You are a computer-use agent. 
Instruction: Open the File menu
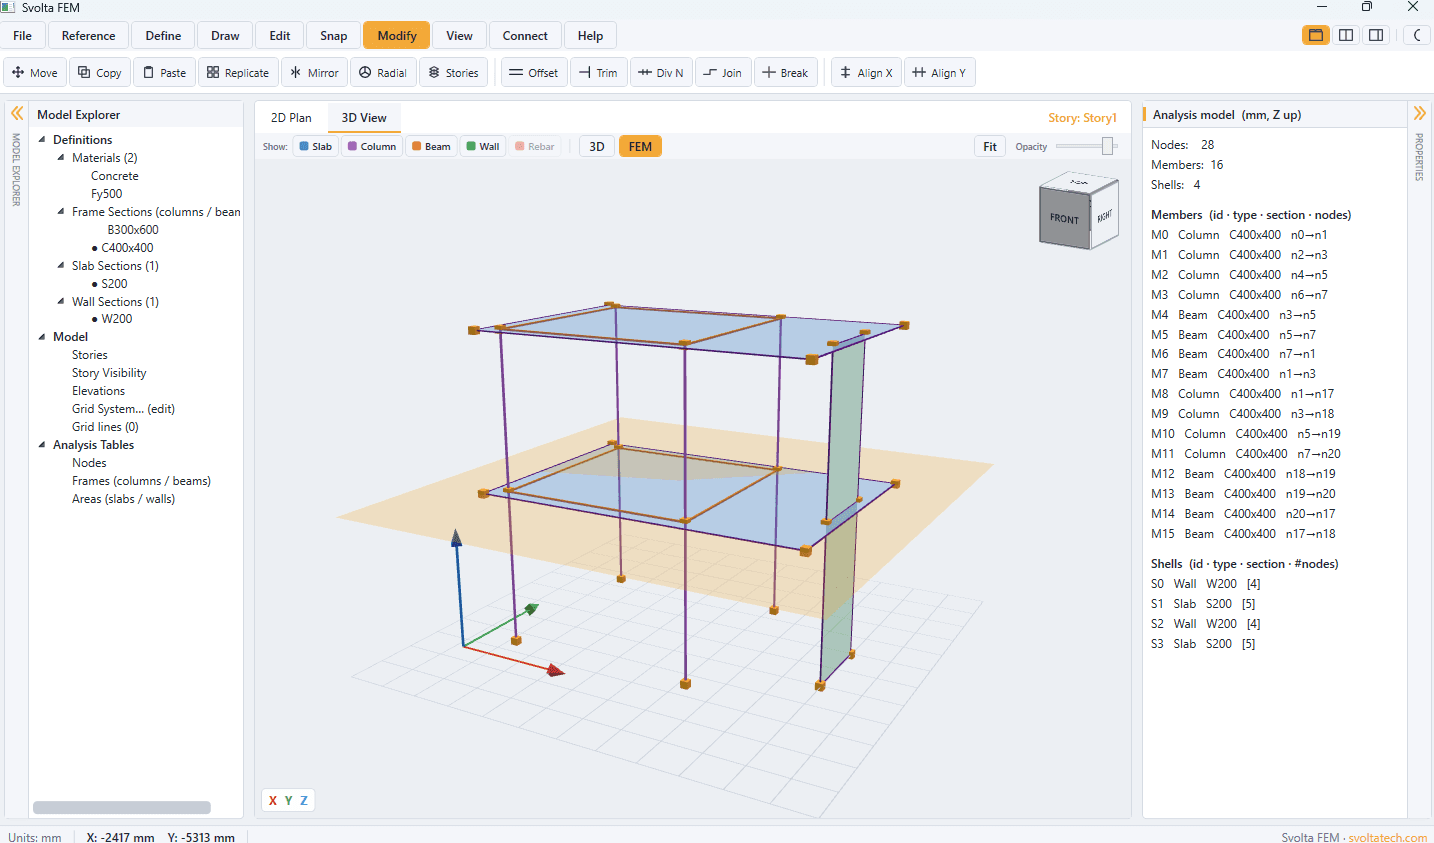pyautogui.click(x=22, y=35)
